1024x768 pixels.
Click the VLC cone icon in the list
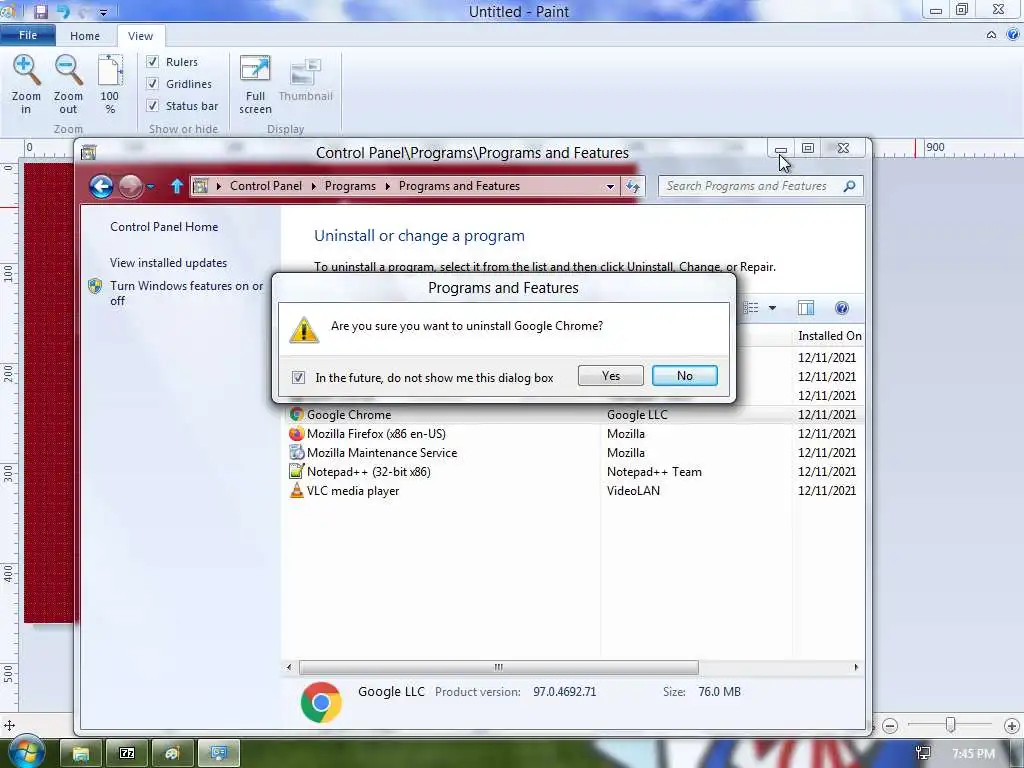[296, 490]
